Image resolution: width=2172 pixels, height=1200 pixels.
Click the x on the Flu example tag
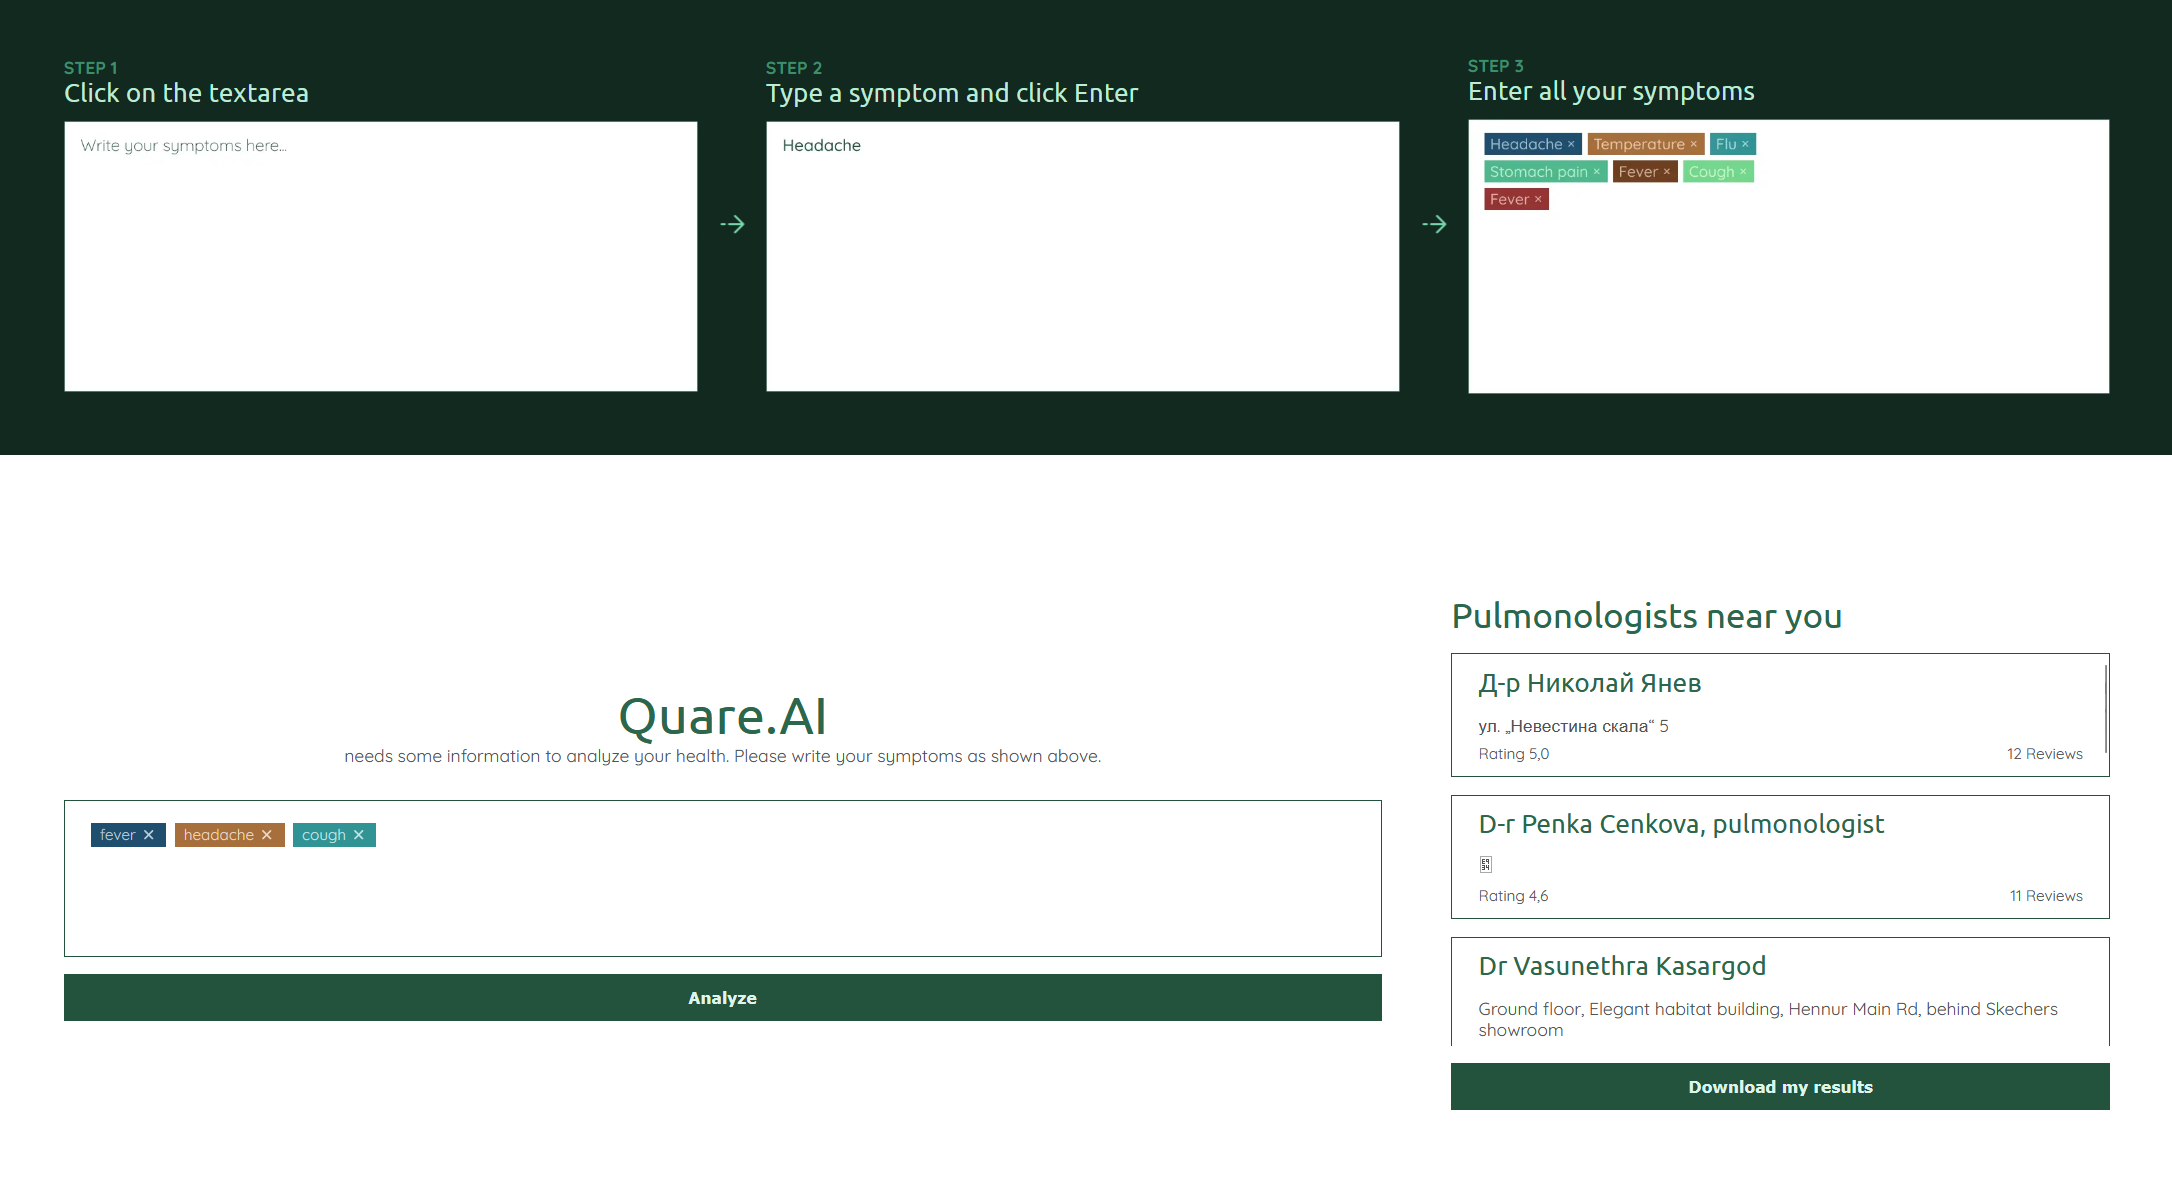tap(1745, 144)
